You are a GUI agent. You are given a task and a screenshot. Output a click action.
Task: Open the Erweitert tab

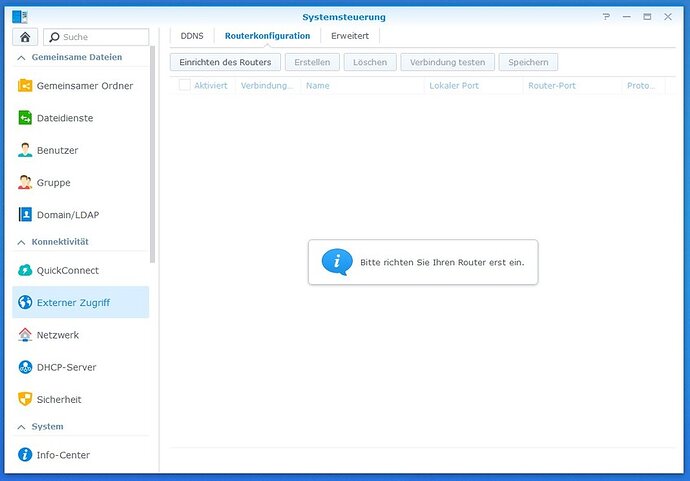click(350, 36)
